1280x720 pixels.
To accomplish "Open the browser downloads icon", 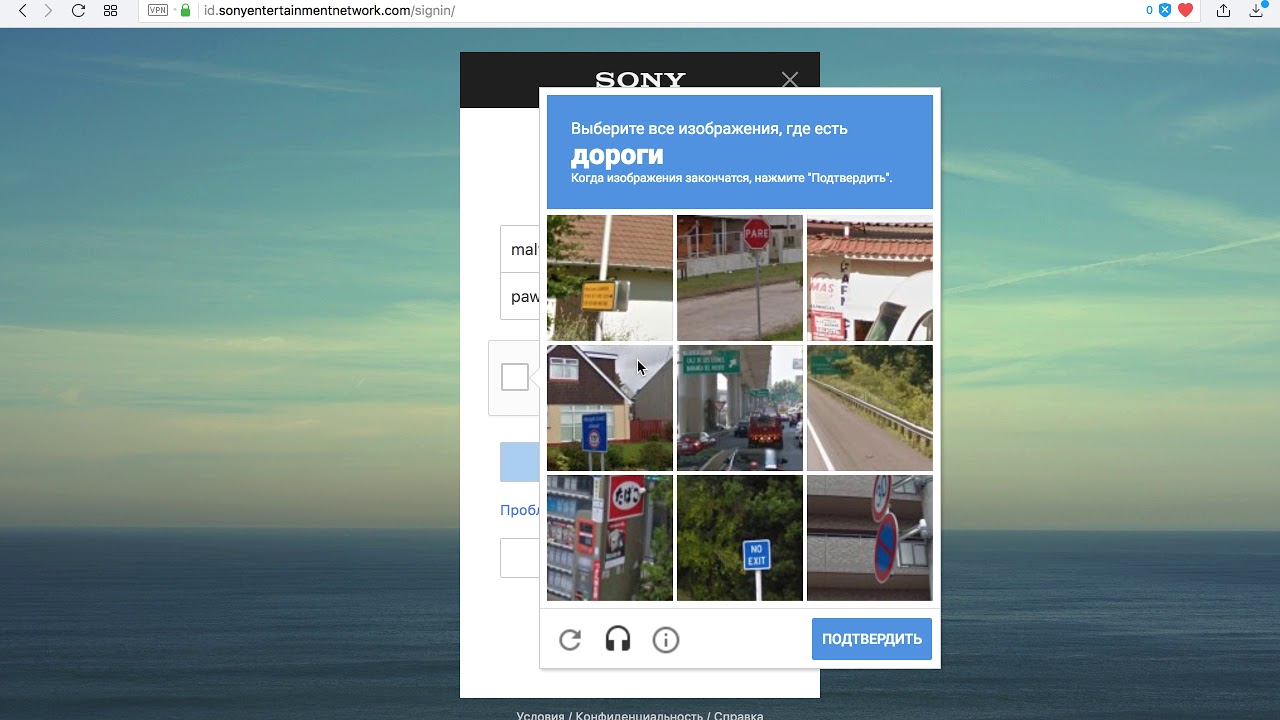I will point(1258,11).
